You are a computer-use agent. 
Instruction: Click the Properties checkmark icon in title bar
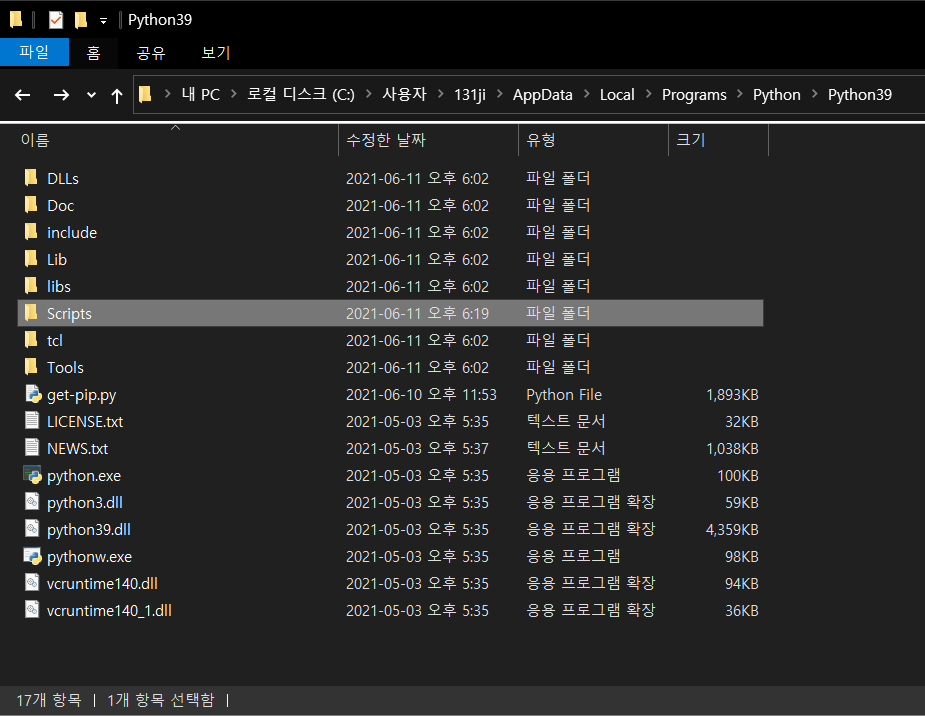point(55,20)
